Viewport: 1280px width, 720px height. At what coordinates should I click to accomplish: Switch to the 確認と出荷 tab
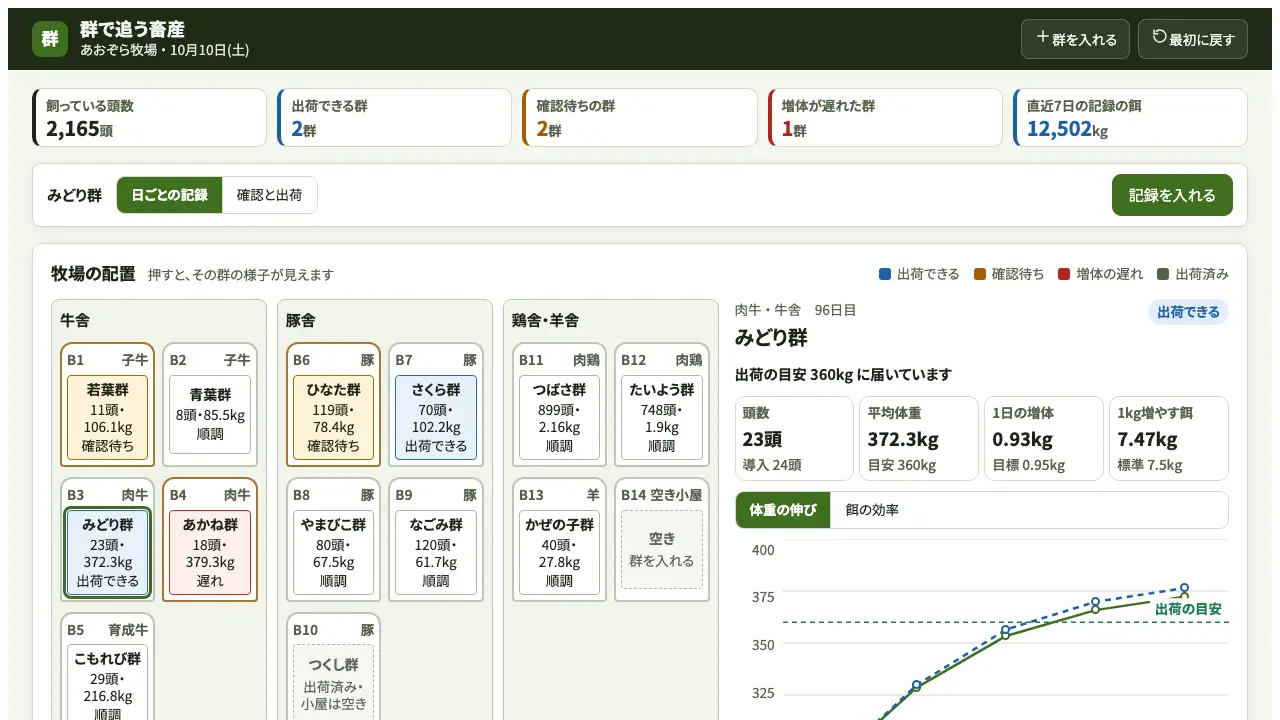click(x=269, y=195)
